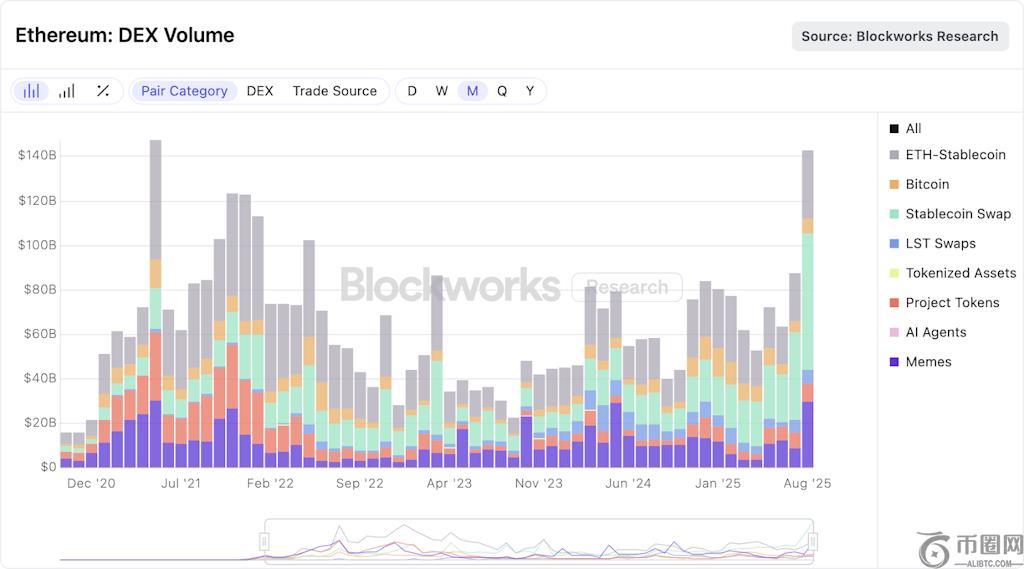The height and width of the screenshot is (569, 1024).
Task: Click the black All legend square
Action: pyautogui.click(x=894, y=129)
